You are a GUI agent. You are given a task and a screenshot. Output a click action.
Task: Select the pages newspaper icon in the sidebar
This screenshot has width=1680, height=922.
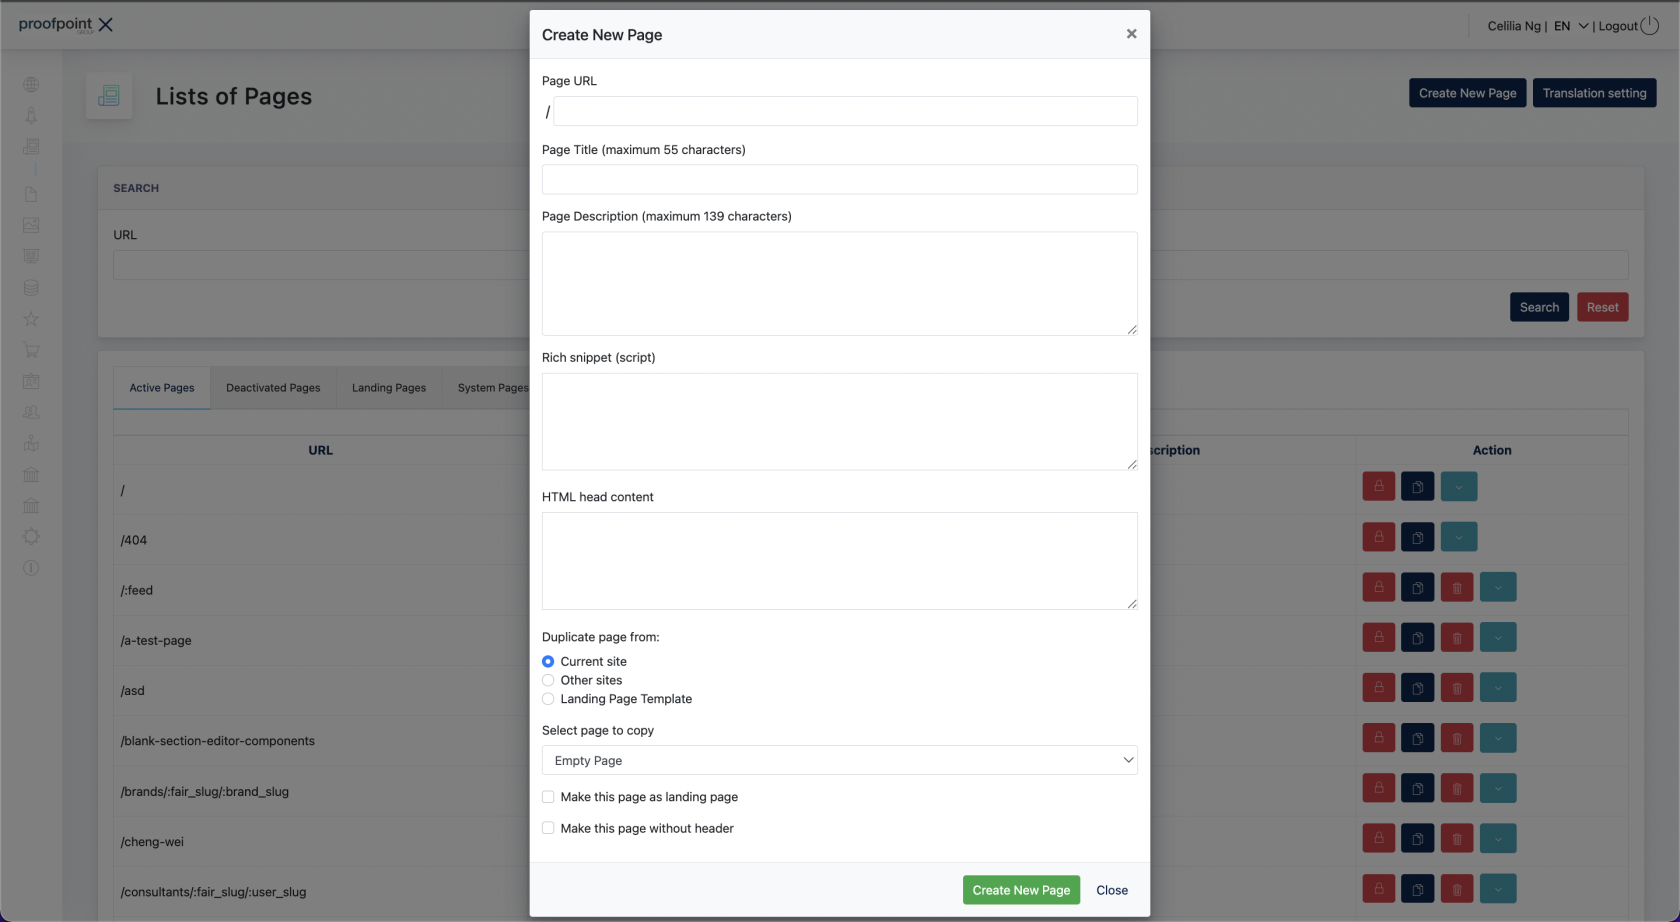pos(31,147)
